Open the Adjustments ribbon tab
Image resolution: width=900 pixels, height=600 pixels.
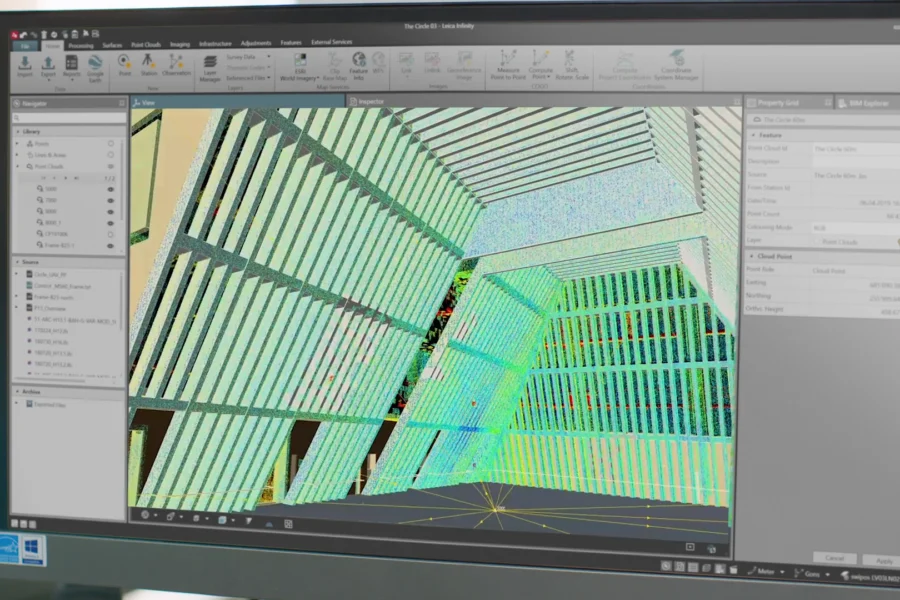click(x=256, y=43)
